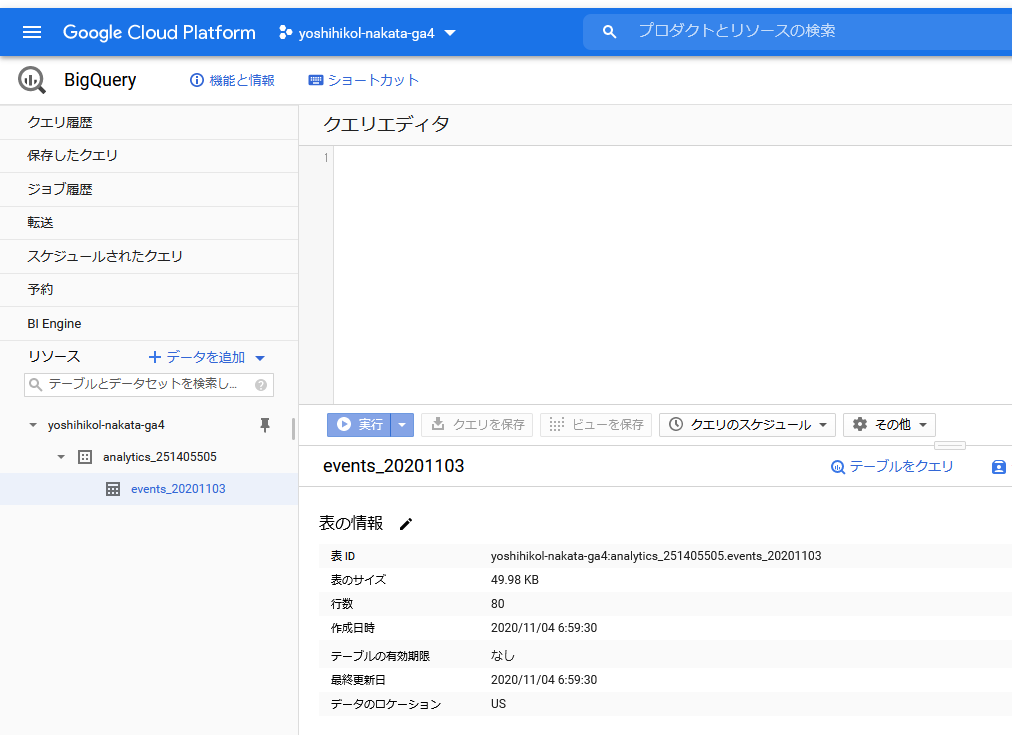Click the data location value US
The height and width of the screenshot is (735, 1012).
498,704
